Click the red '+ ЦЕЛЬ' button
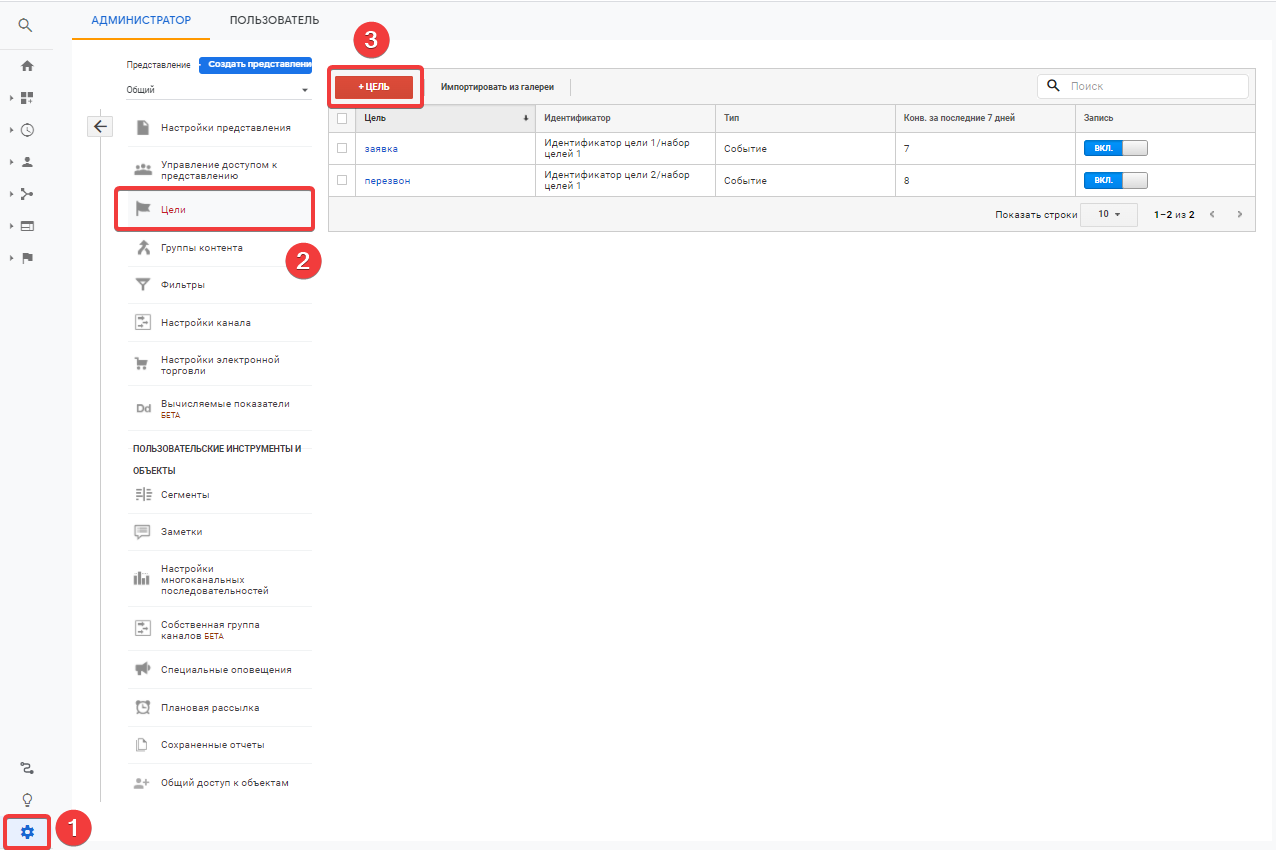Screen dimensions: 1276x850 (374, 87)
